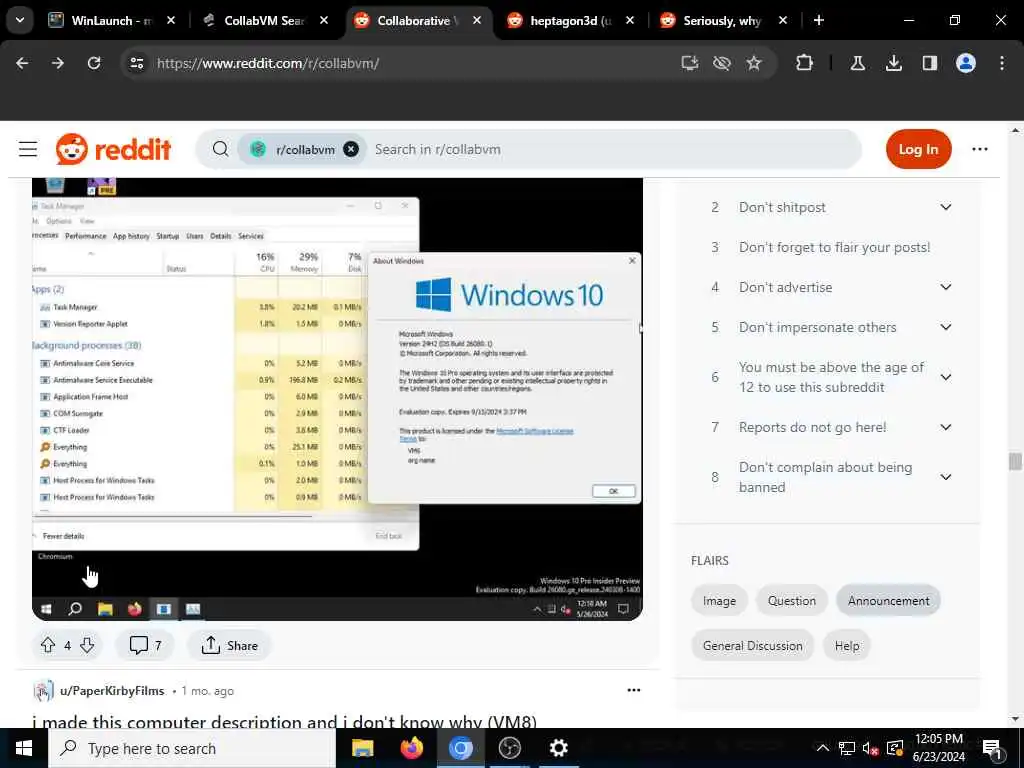Open OBS Studio from the taskbar
Screen dimensions: 1024x768
[509, 748]
